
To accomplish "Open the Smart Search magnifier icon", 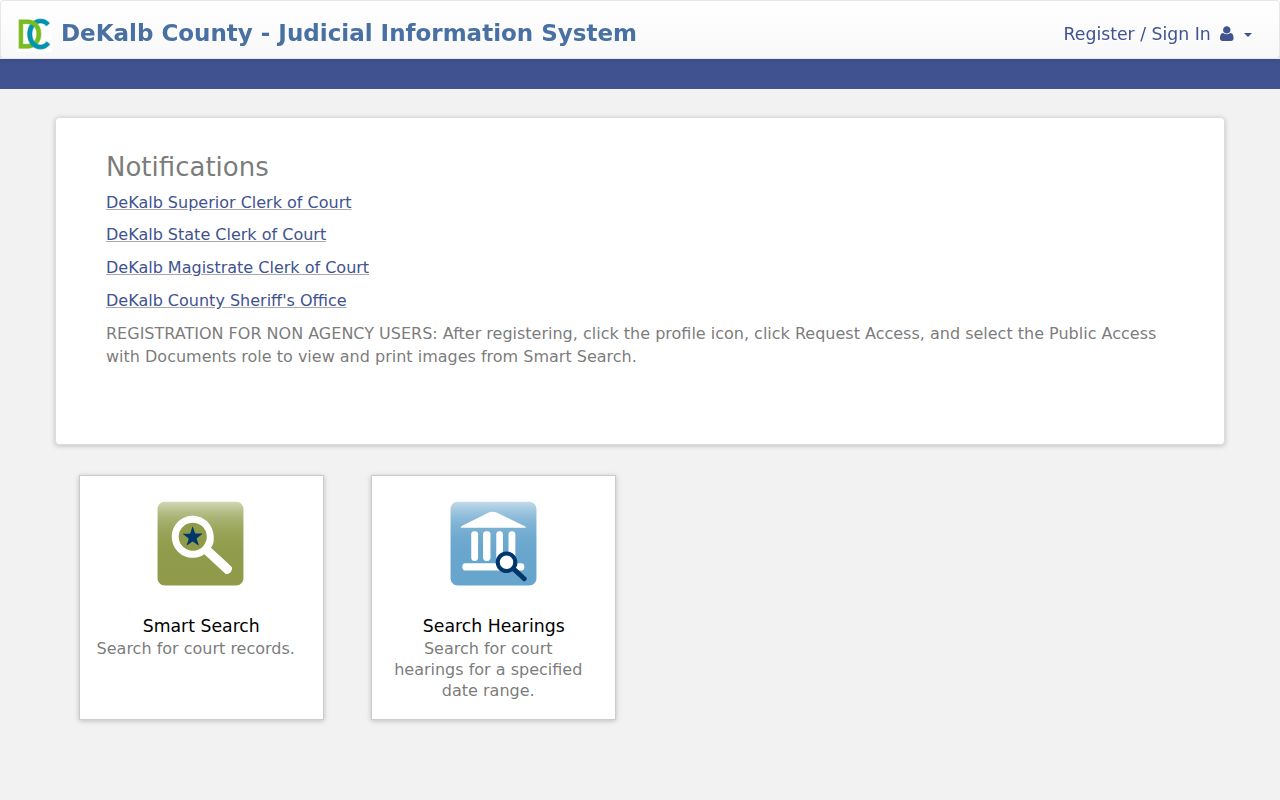I will pyautogui.click(x=201, y=544).
